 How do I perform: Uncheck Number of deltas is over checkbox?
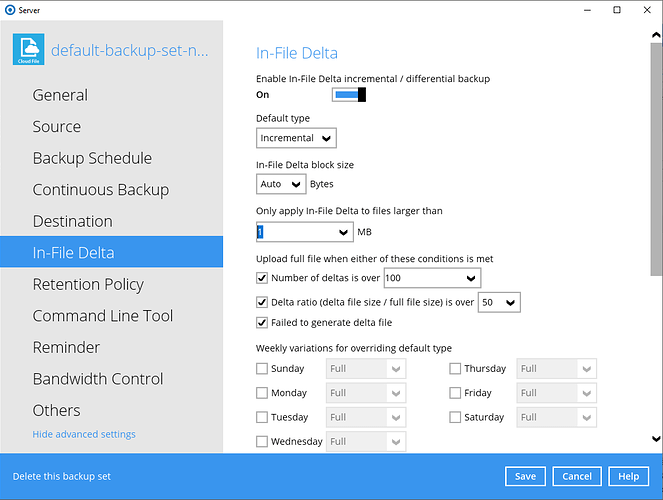pyautogui.click(x=263, y=277)
